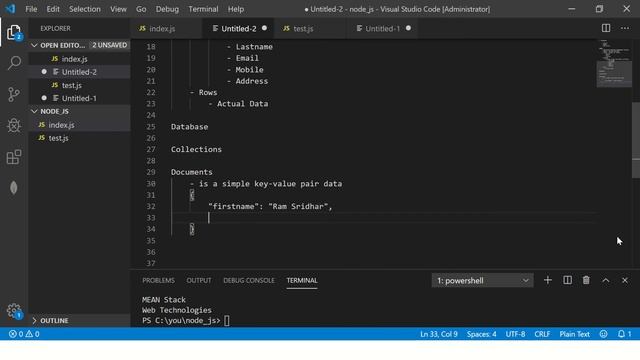Click the errors count icon in status bar
Screen dimensions: 640x360
click(16, 334)
